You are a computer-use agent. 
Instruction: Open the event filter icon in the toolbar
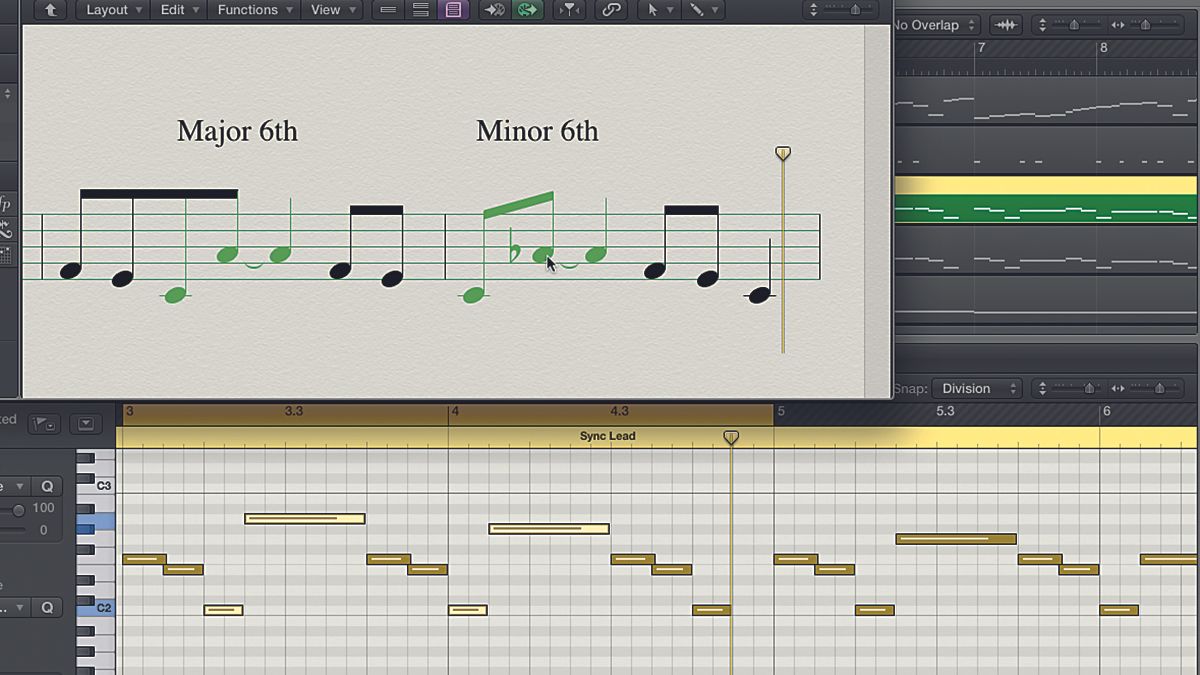coord(569,10)
